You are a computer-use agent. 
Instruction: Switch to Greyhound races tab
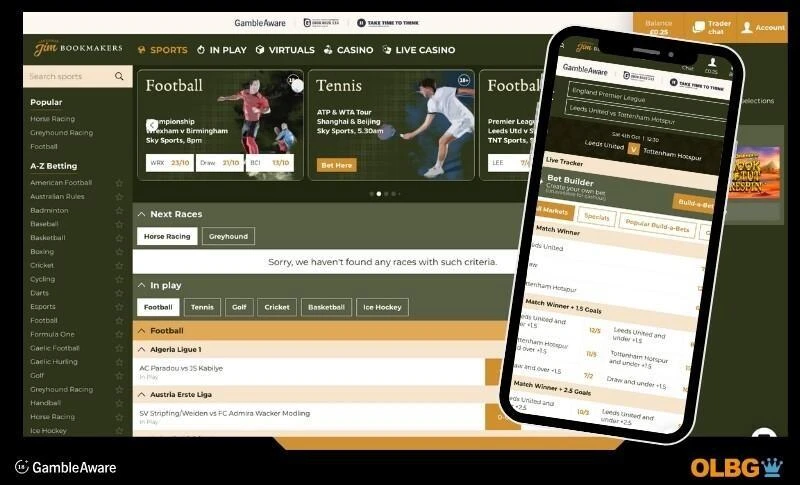point(228,237)
